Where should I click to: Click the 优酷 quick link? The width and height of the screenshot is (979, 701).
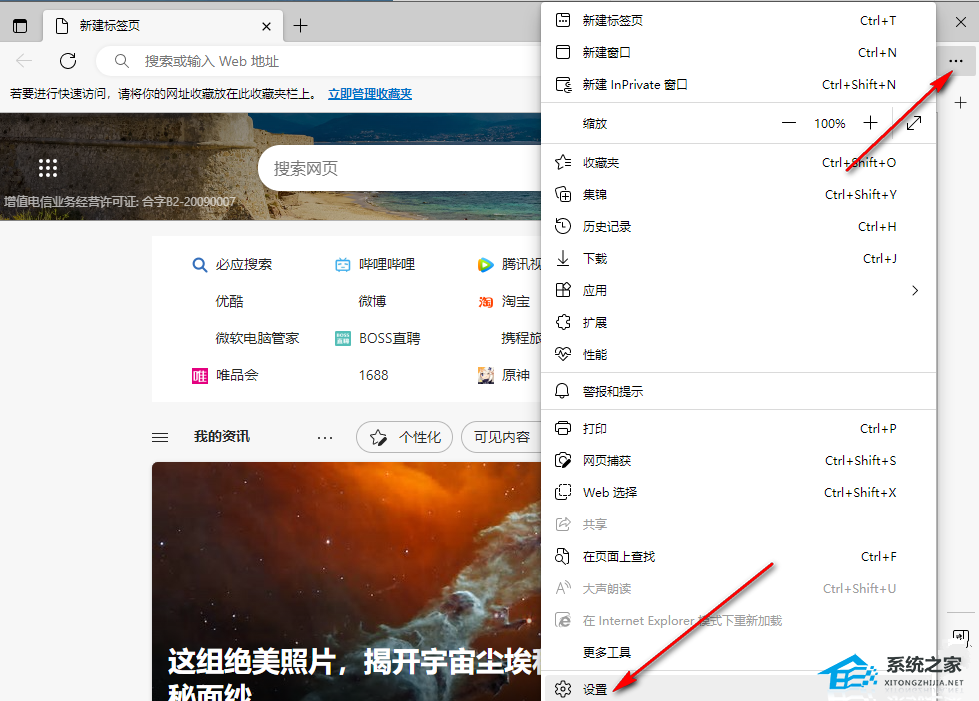[x=229, y=301]
